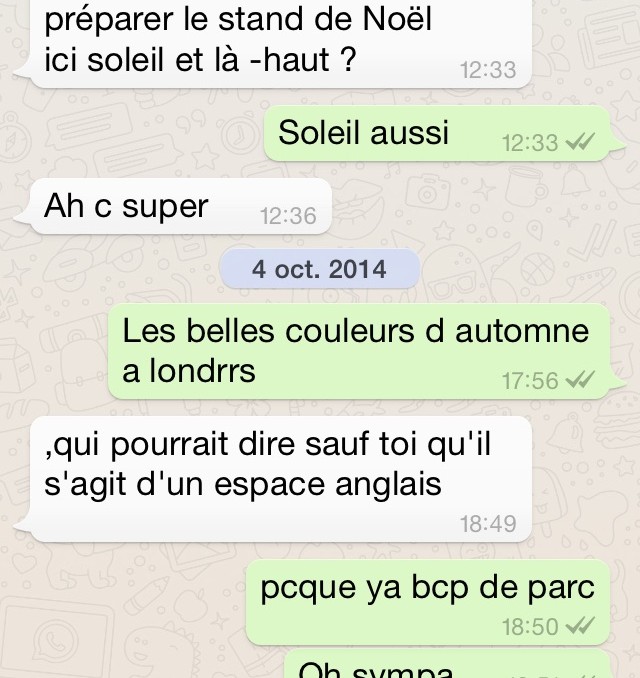Tap the word 'londrrs' in green bubble
Image resolution: width=640 pixels, height=678 pixels.
click(x=202, y=371)
